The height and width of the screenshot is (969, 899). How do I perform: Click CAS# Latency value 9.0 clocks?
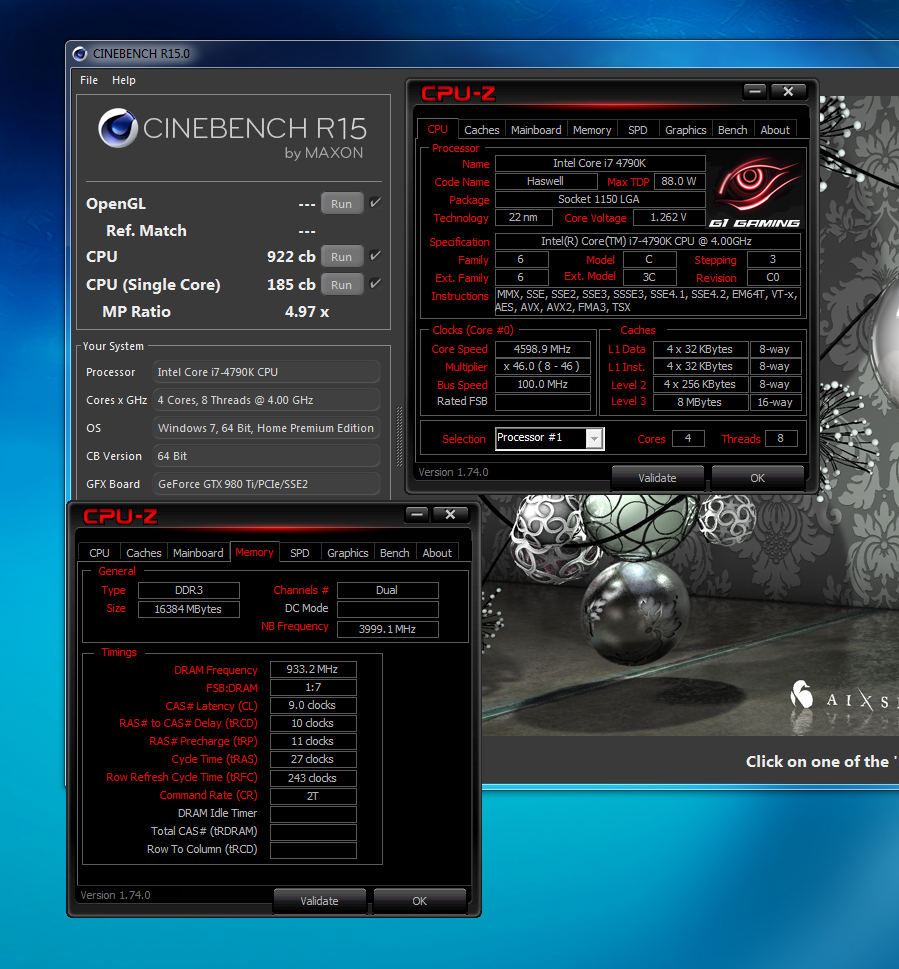pyautogui.click(x=313, y=705)
